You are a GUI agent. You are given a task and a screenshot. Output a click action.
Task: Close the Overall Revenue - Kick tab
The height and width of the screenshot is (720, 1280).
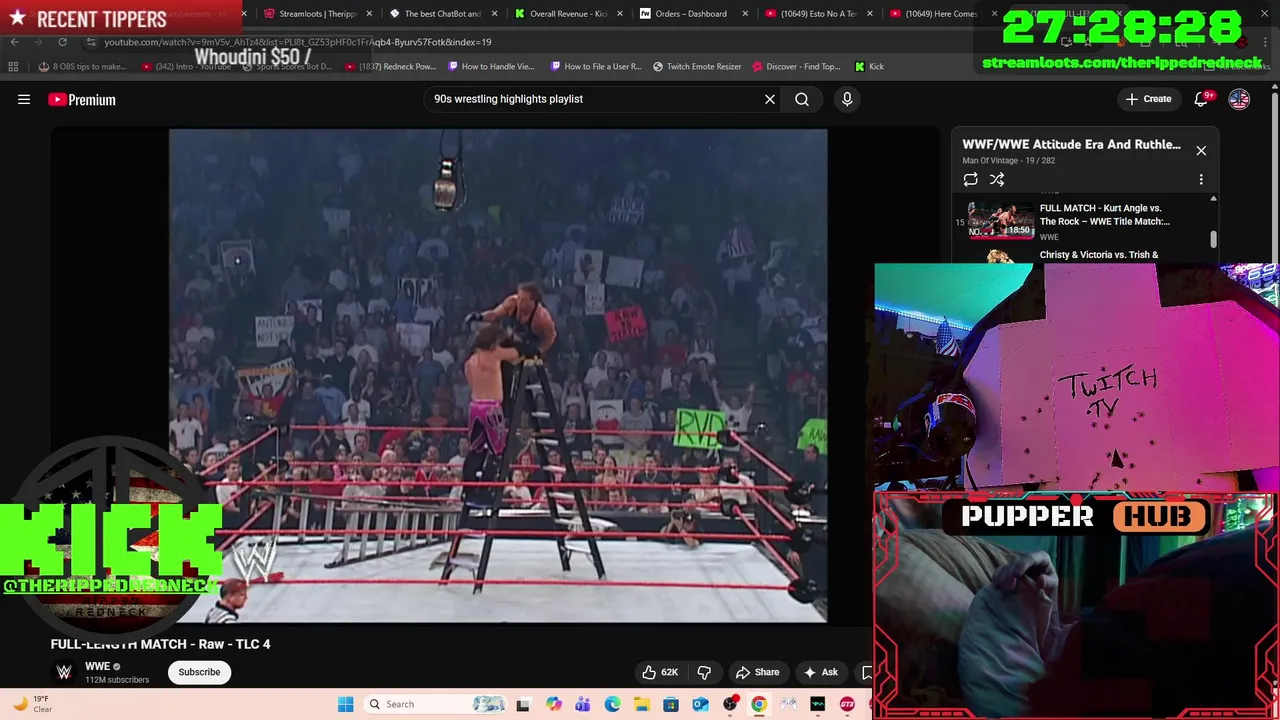[x=620, y=14]
